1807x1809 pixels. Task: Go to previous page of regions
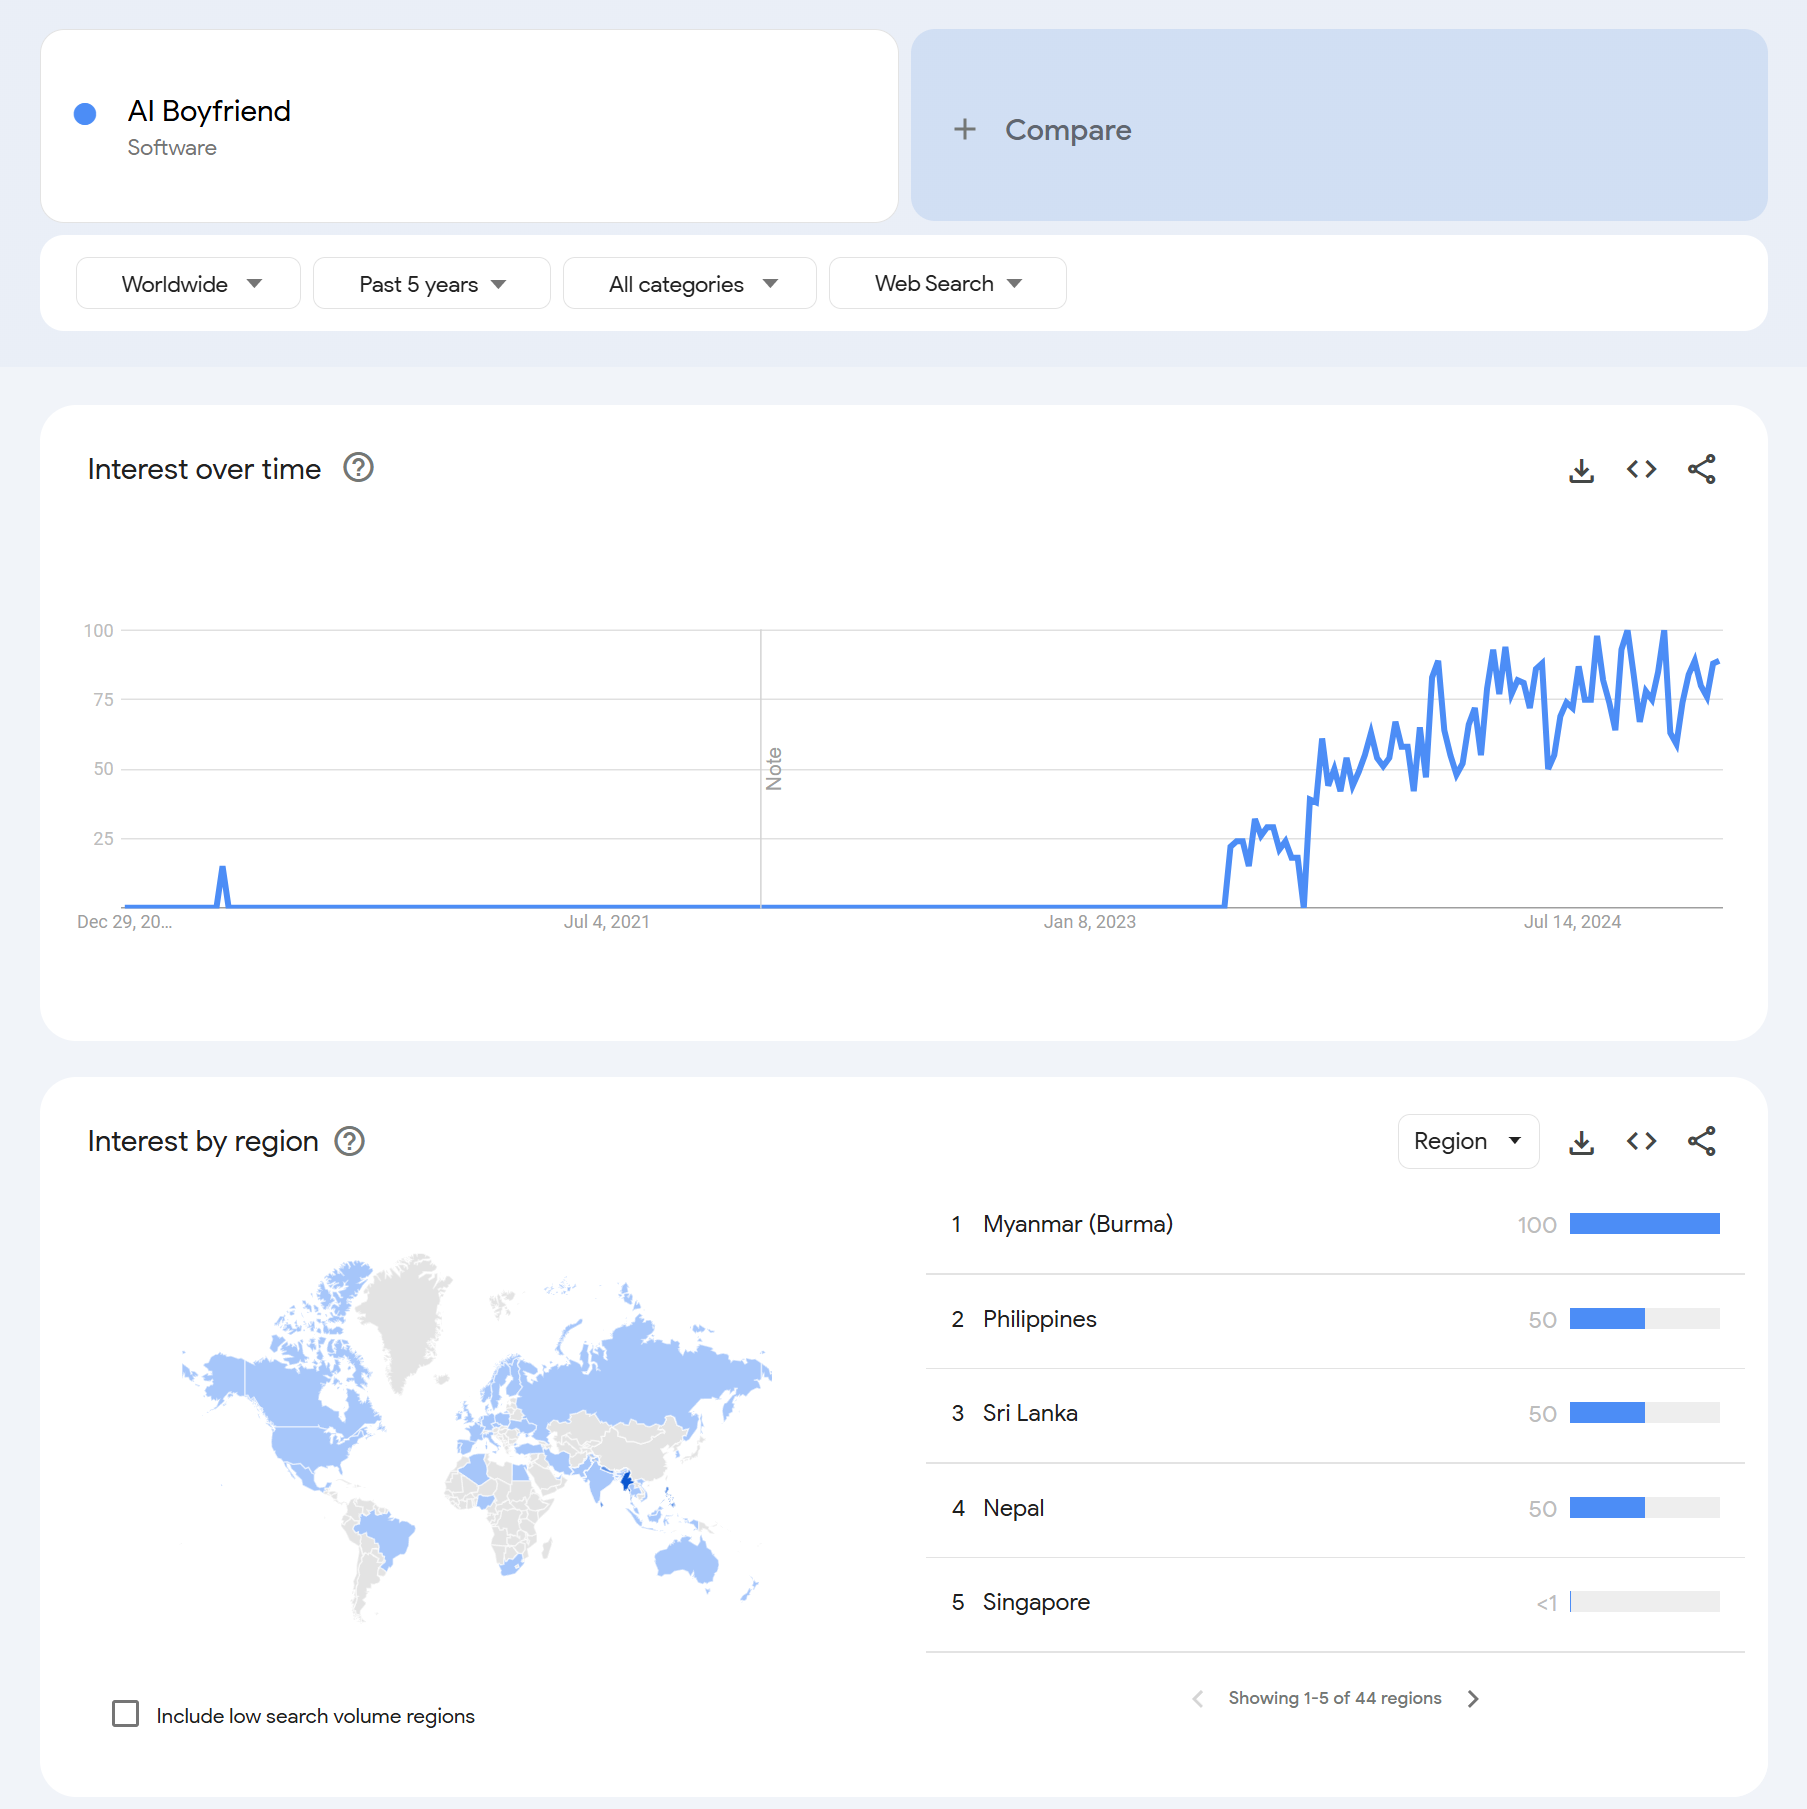tap(1197, 1698)
